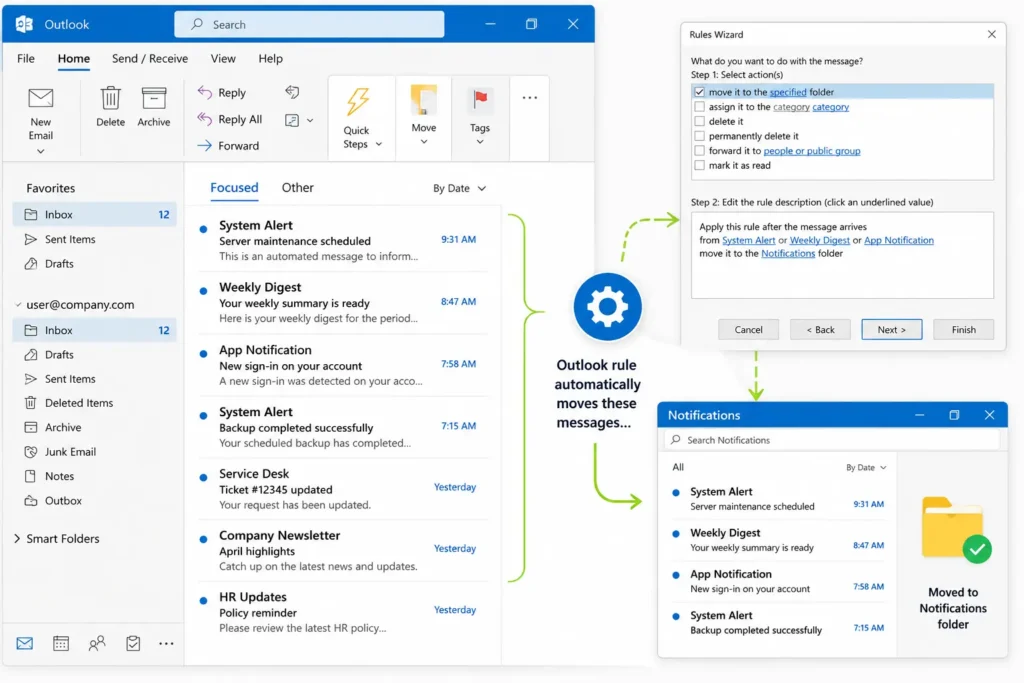Viewport: 1024px width, 683px height.
Task: Open By Date sort in Notifications window
Action: [866, 468]
